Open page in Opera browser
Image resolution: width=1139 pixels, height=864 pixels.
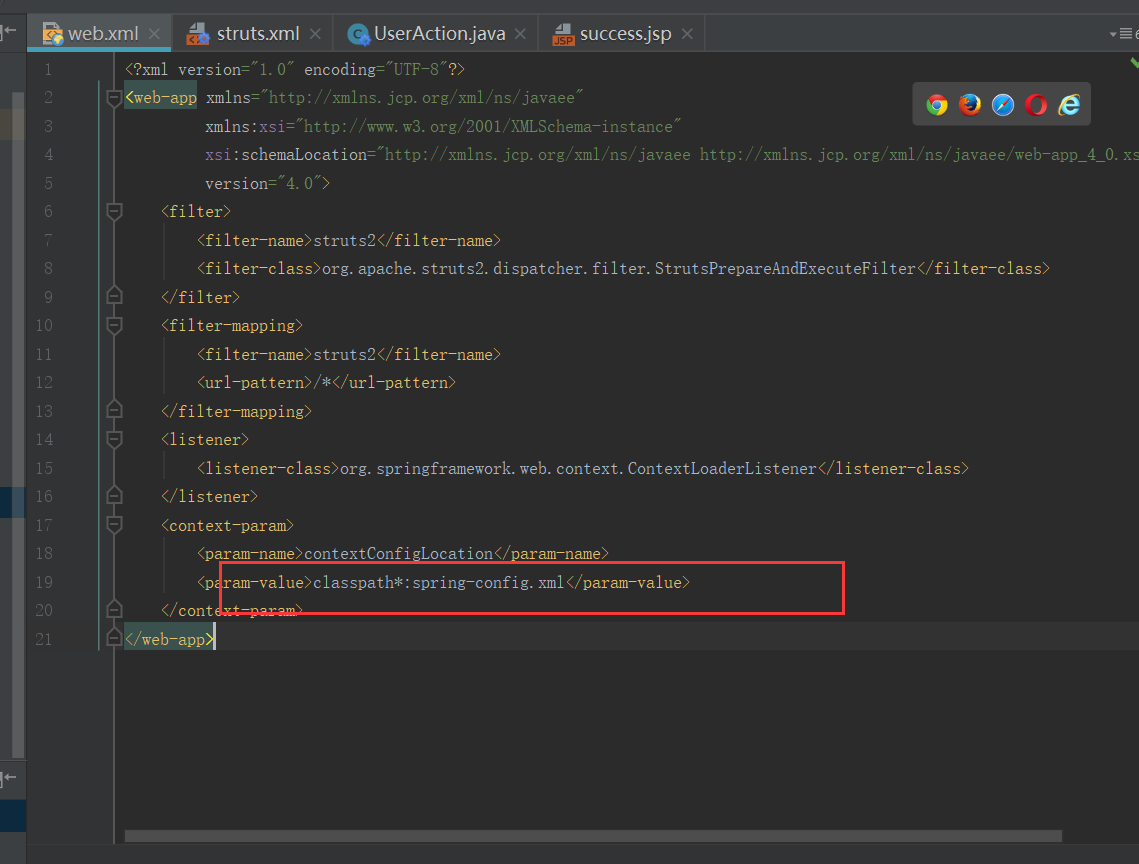pos(1036,105)
